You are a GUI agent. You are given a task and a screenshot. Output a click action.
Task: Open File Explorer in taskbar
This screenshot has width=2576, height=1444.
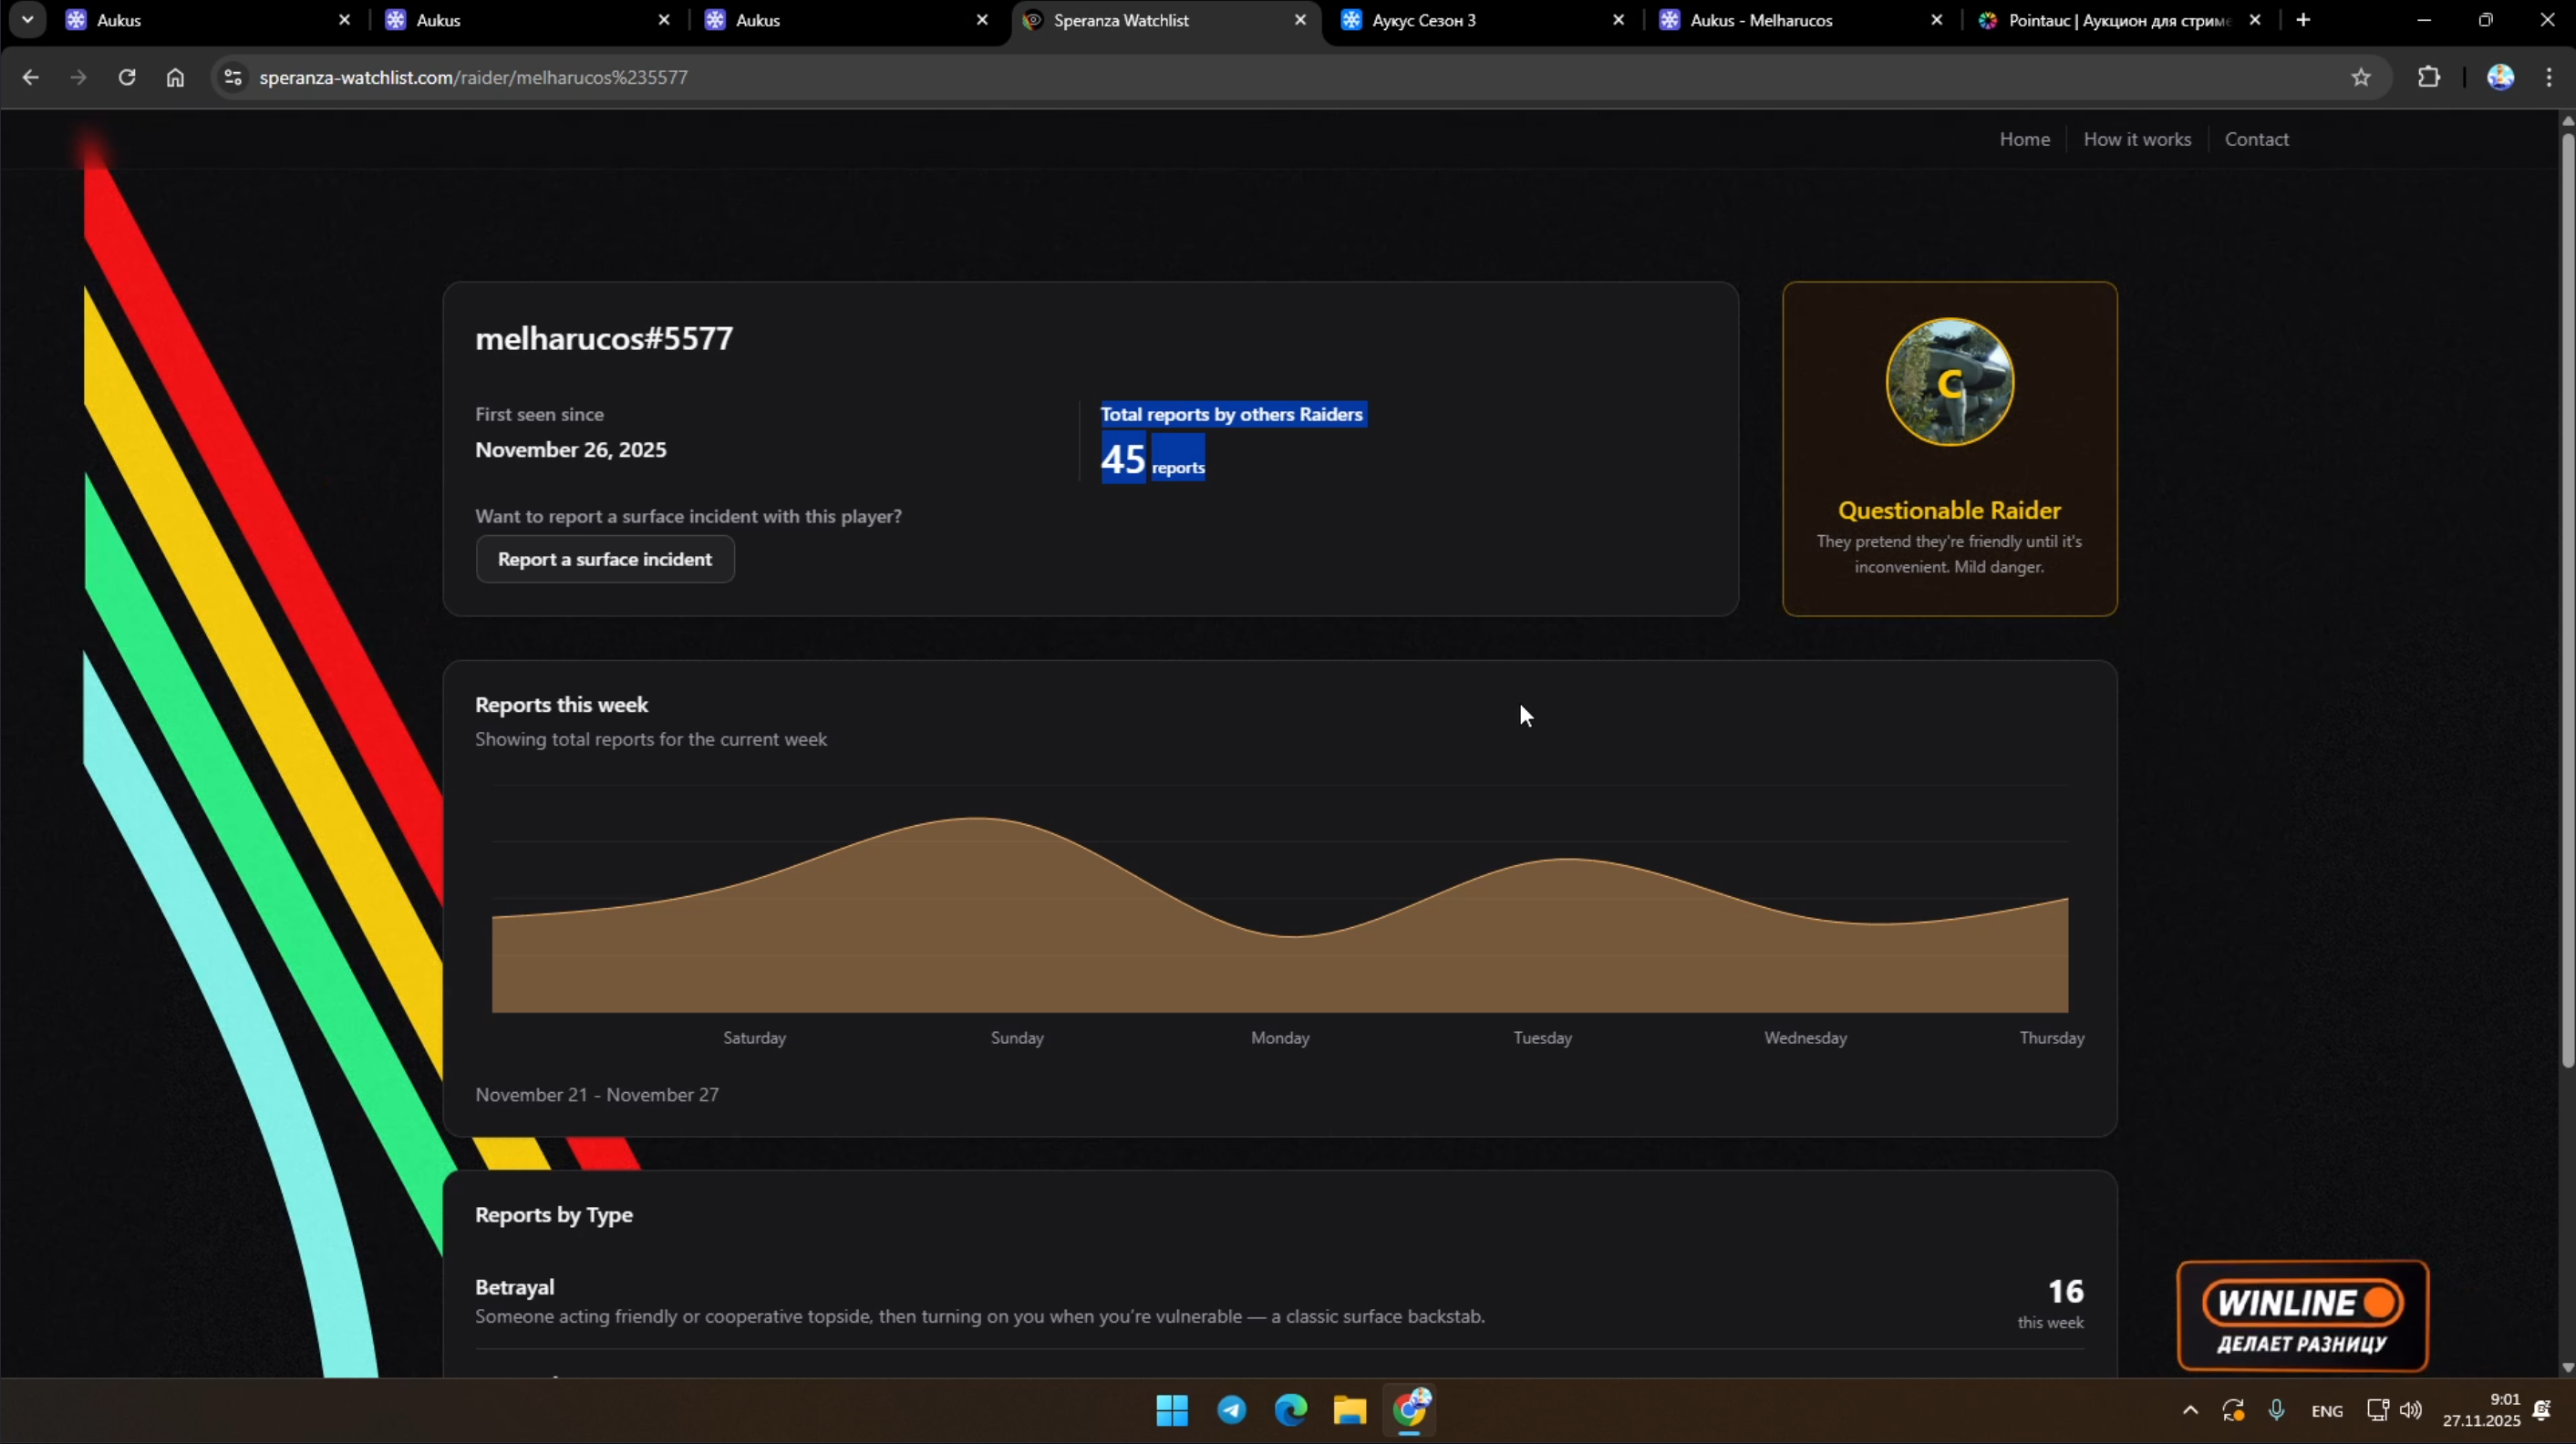[x=1349, y=1410]
